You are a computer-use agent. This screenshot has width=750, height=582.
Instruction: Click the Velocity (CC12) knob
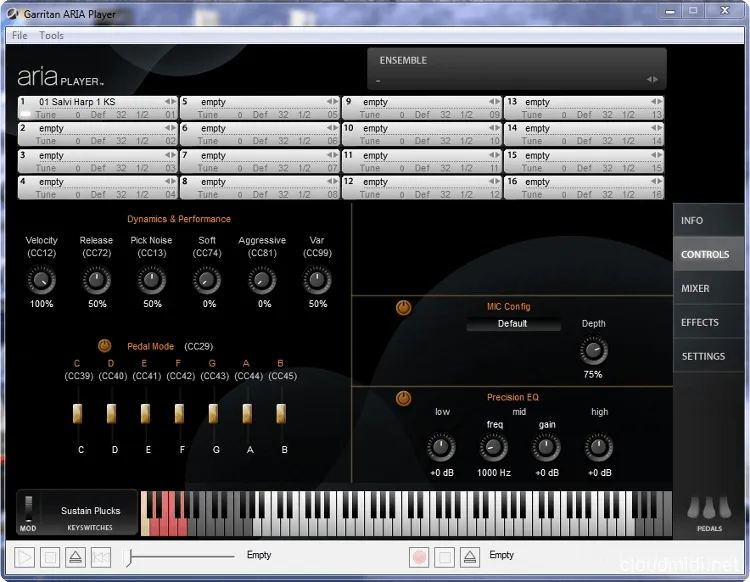[41, 280]
